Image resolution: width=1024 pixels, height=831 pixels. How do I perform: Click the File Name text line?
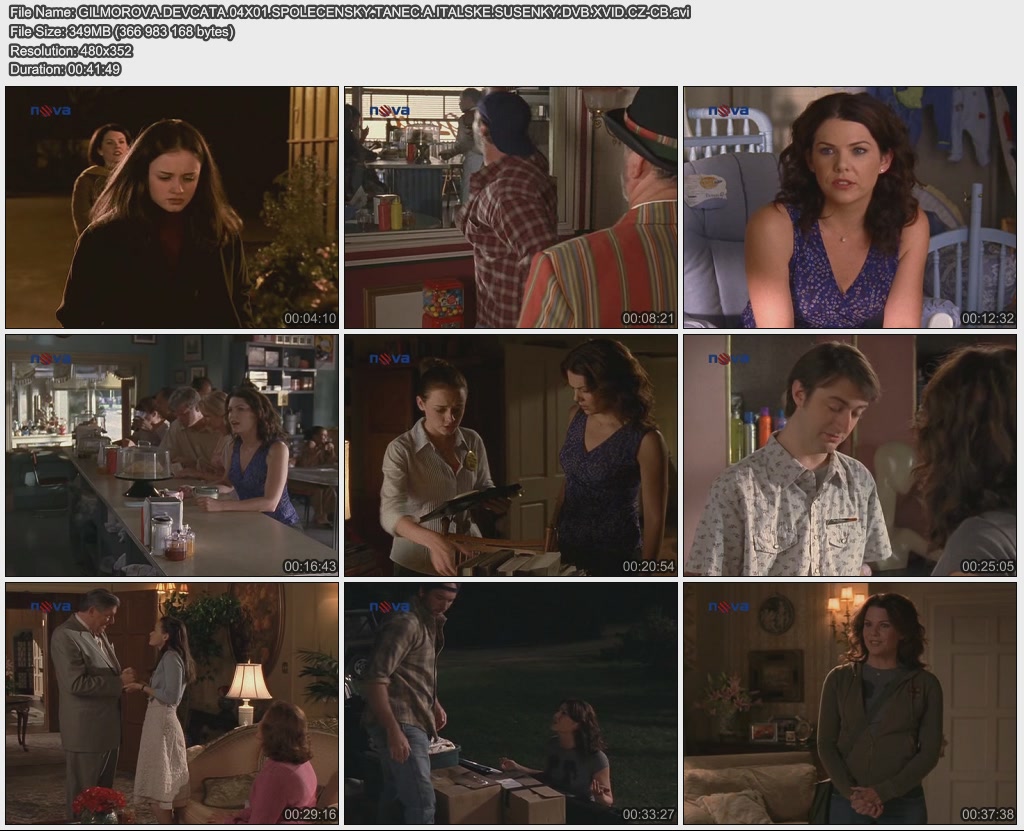pos(349,12)
